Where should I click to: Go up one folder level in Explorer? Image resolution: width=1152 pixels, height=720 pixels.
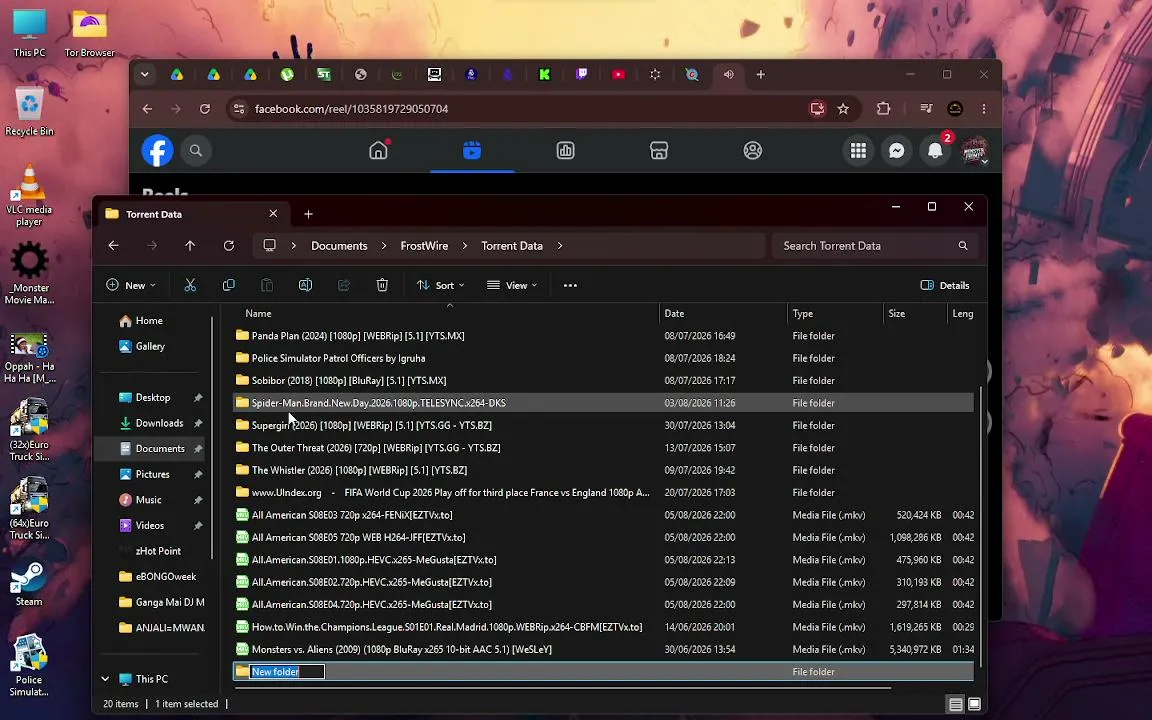190,245
